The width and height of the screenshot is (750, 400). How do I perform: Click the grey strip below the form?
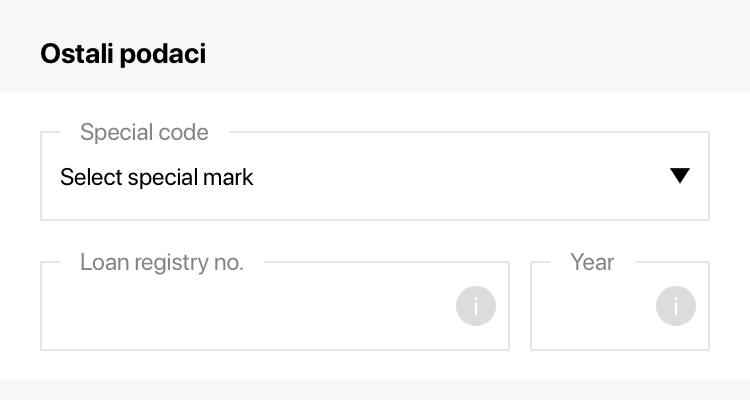pos(375,391)
